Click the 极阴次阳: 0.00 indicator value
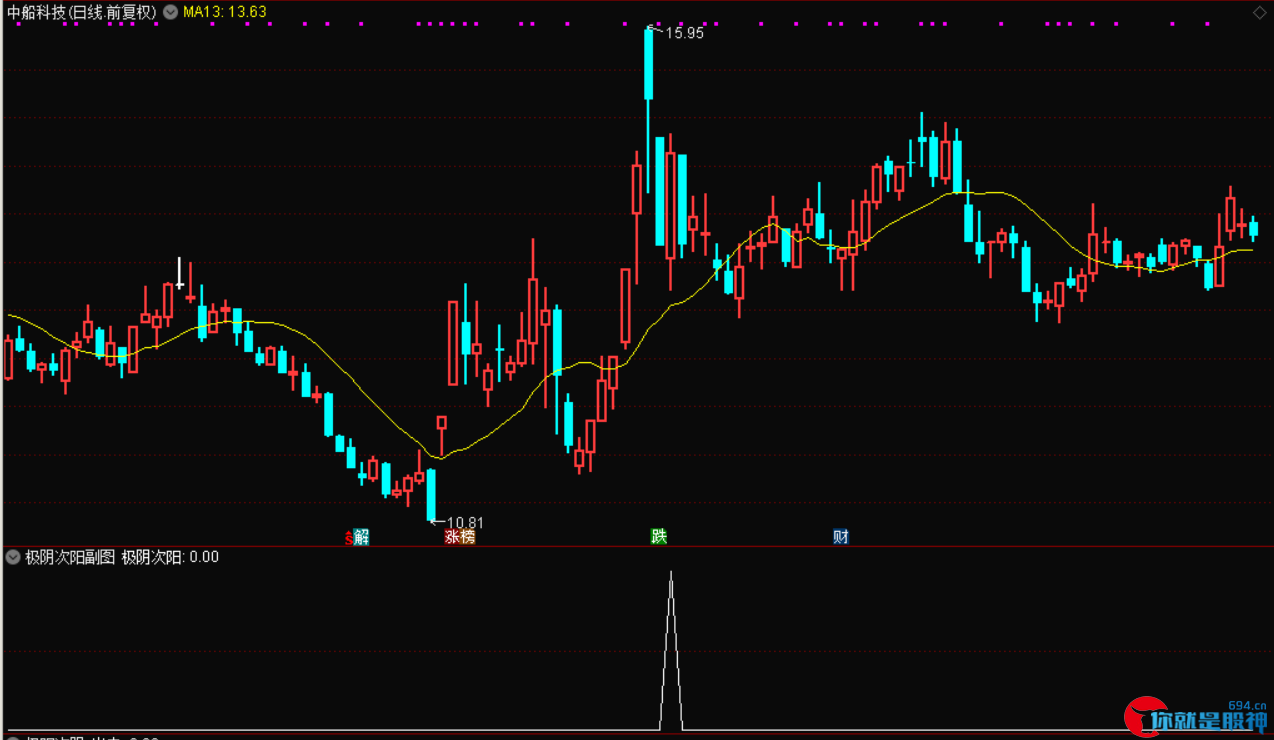The width and height of the screenshot is (1274, 740). pos(170,557)
